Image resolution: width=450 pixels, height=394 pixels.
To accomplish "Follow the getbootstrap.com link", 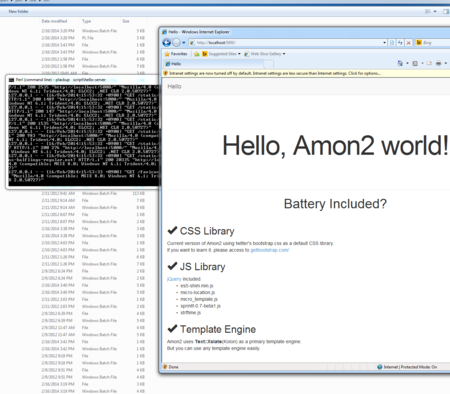I will [270, 250].
